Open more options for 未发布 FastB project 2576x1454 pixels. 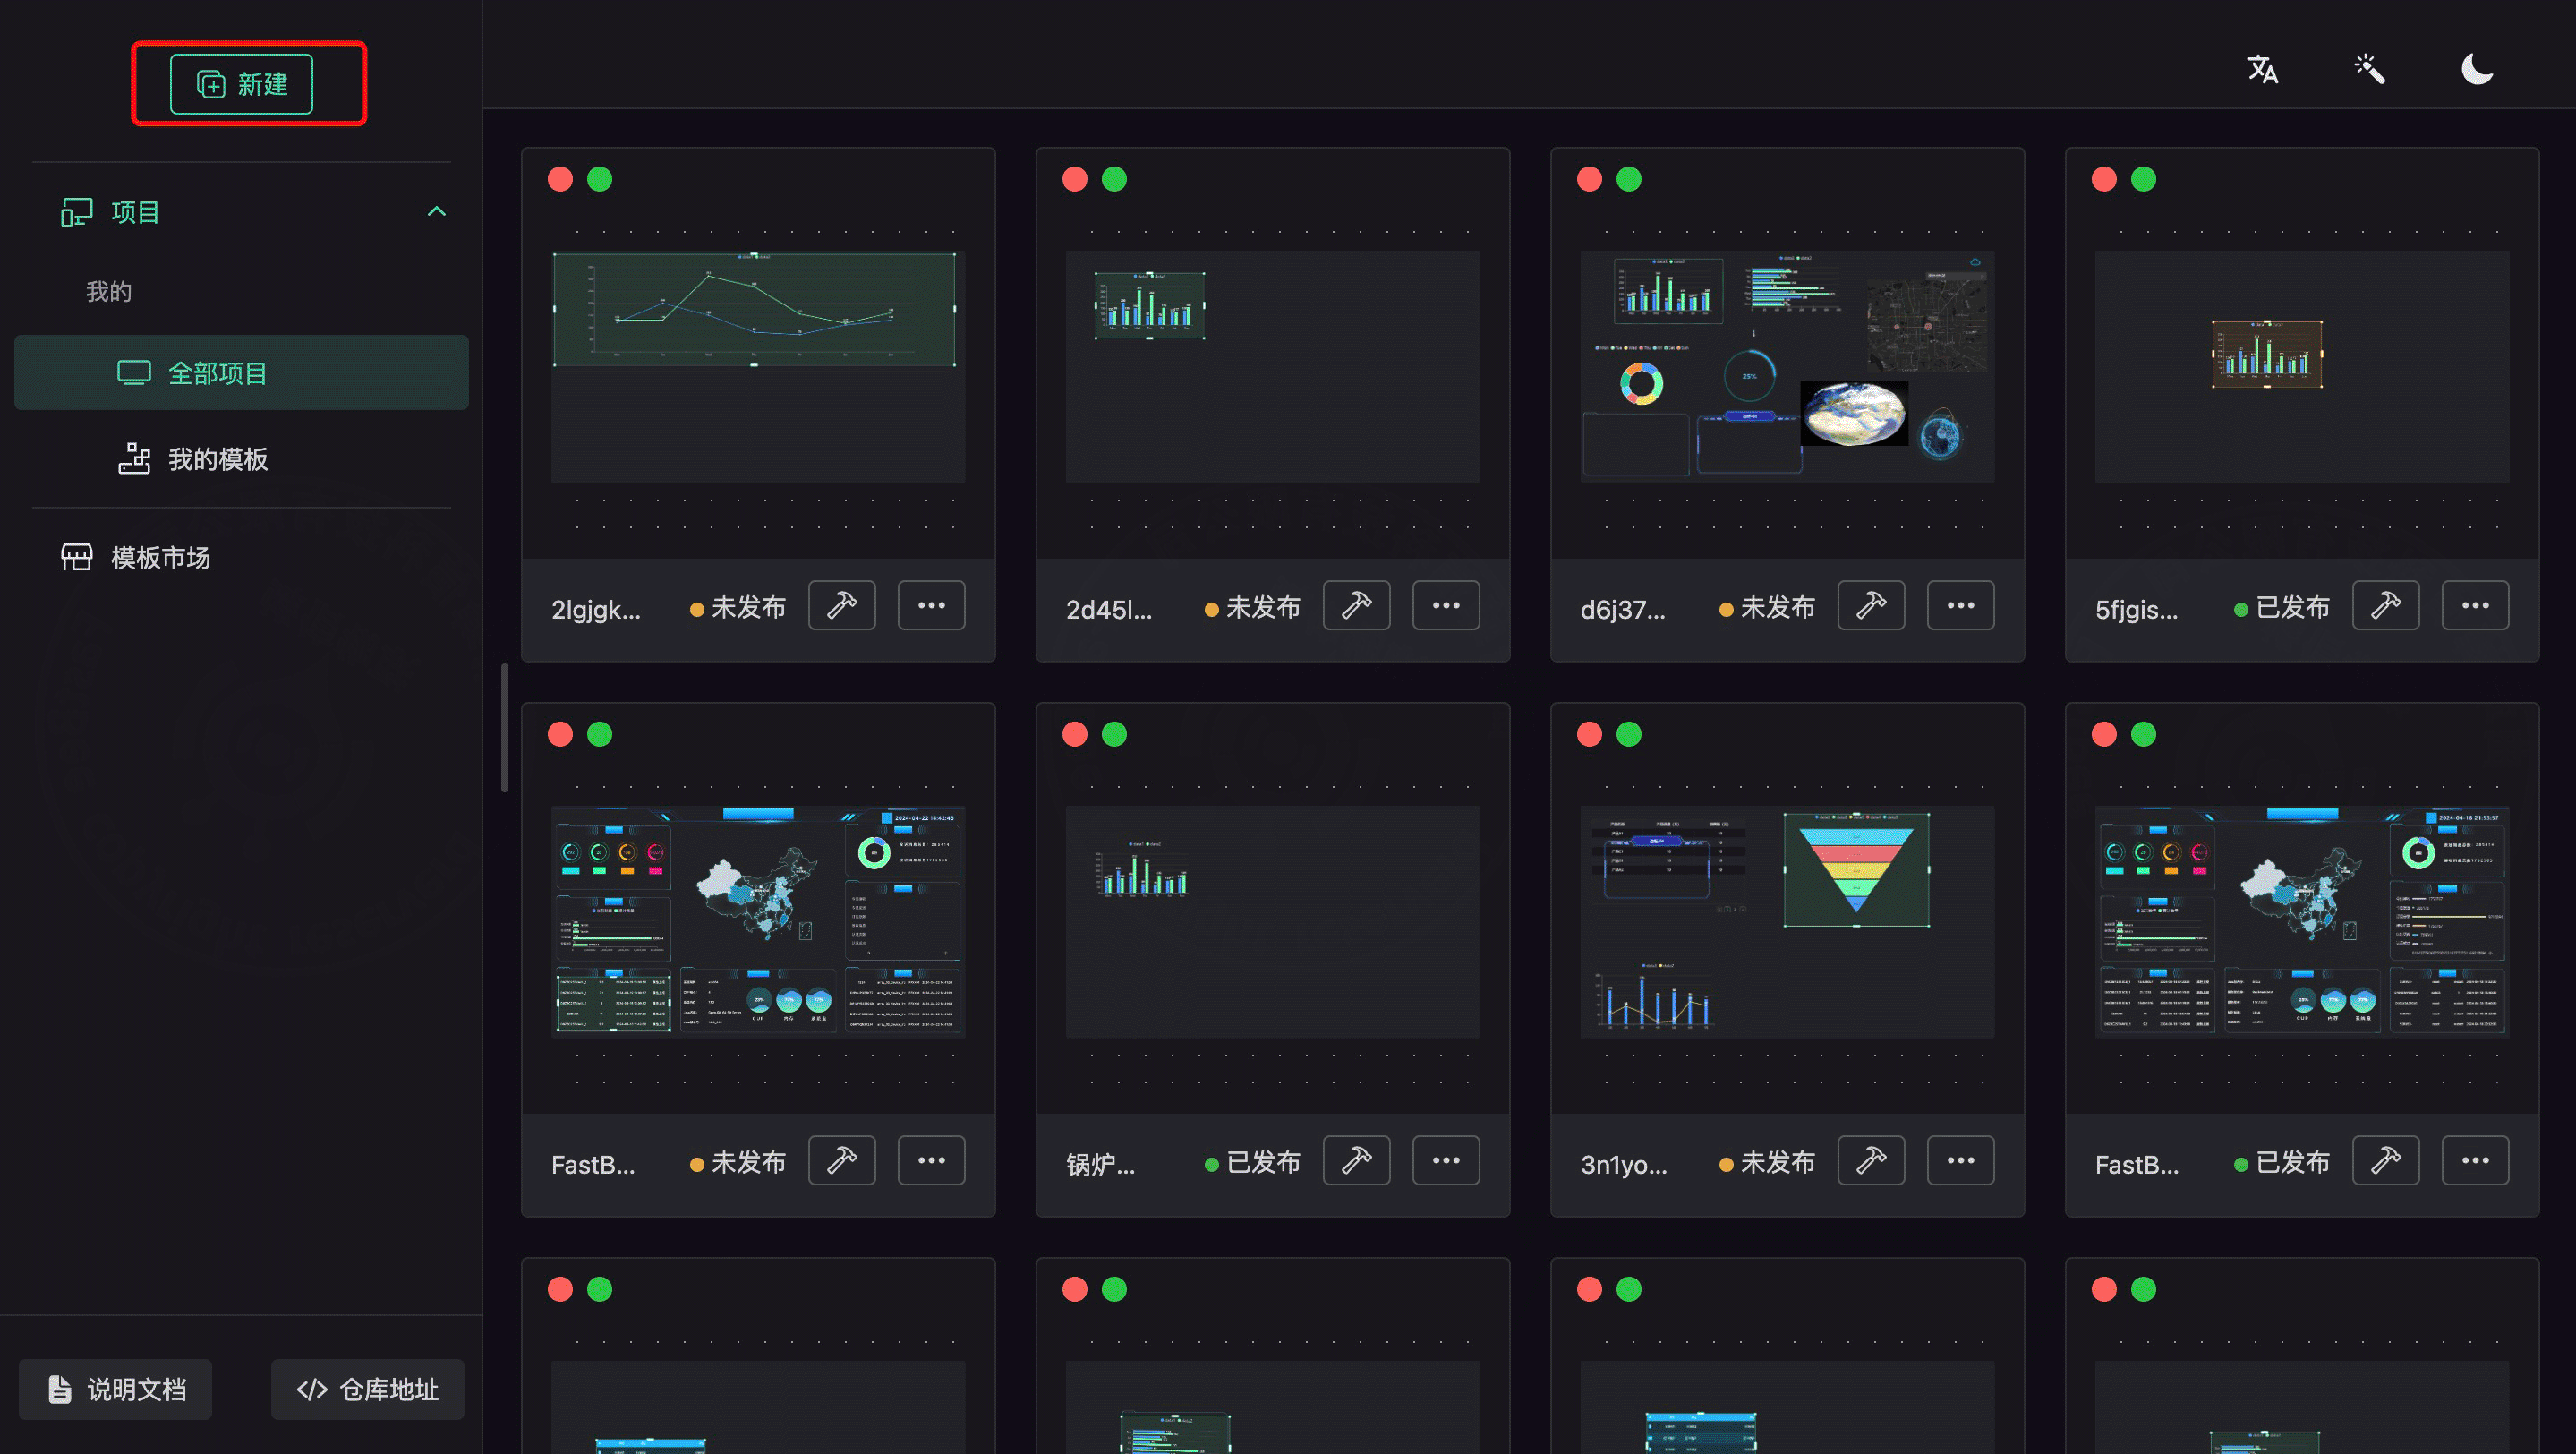931,1161
